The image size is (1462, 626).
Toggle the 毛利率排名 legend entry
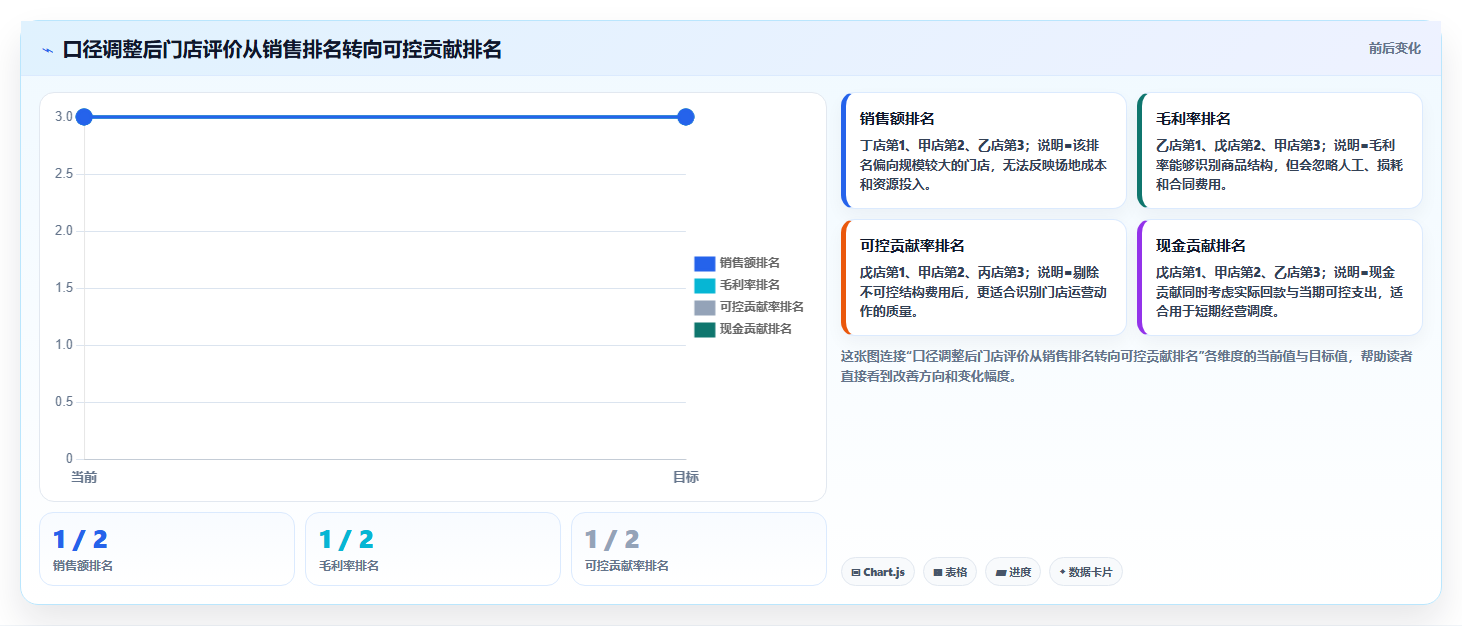(x=737, y=285)
